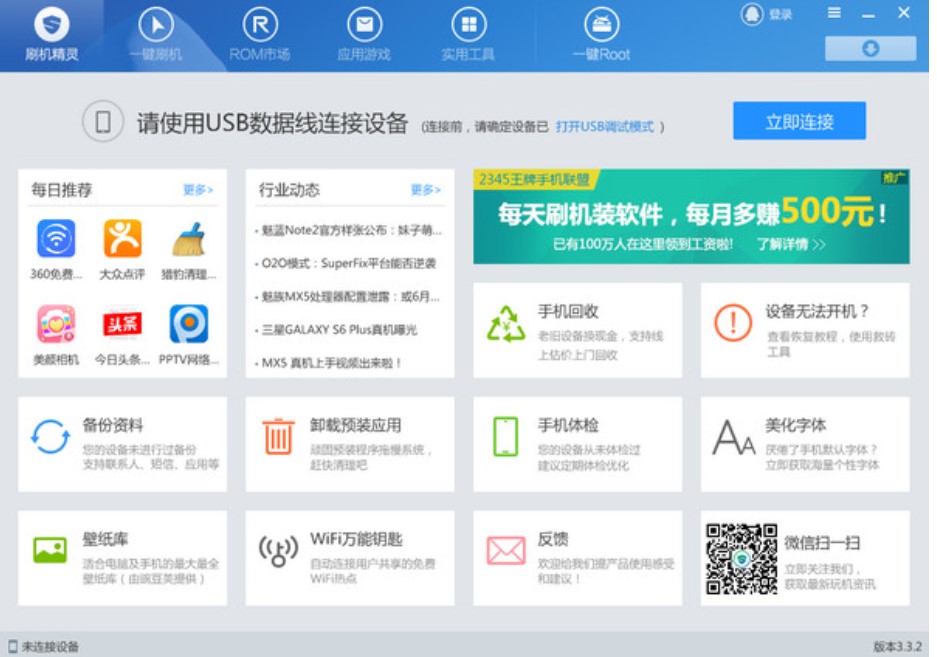This screenshot has width=937, height=657.
Task: Click the 未连接设备 status bar entry
Action: (44, 646)
